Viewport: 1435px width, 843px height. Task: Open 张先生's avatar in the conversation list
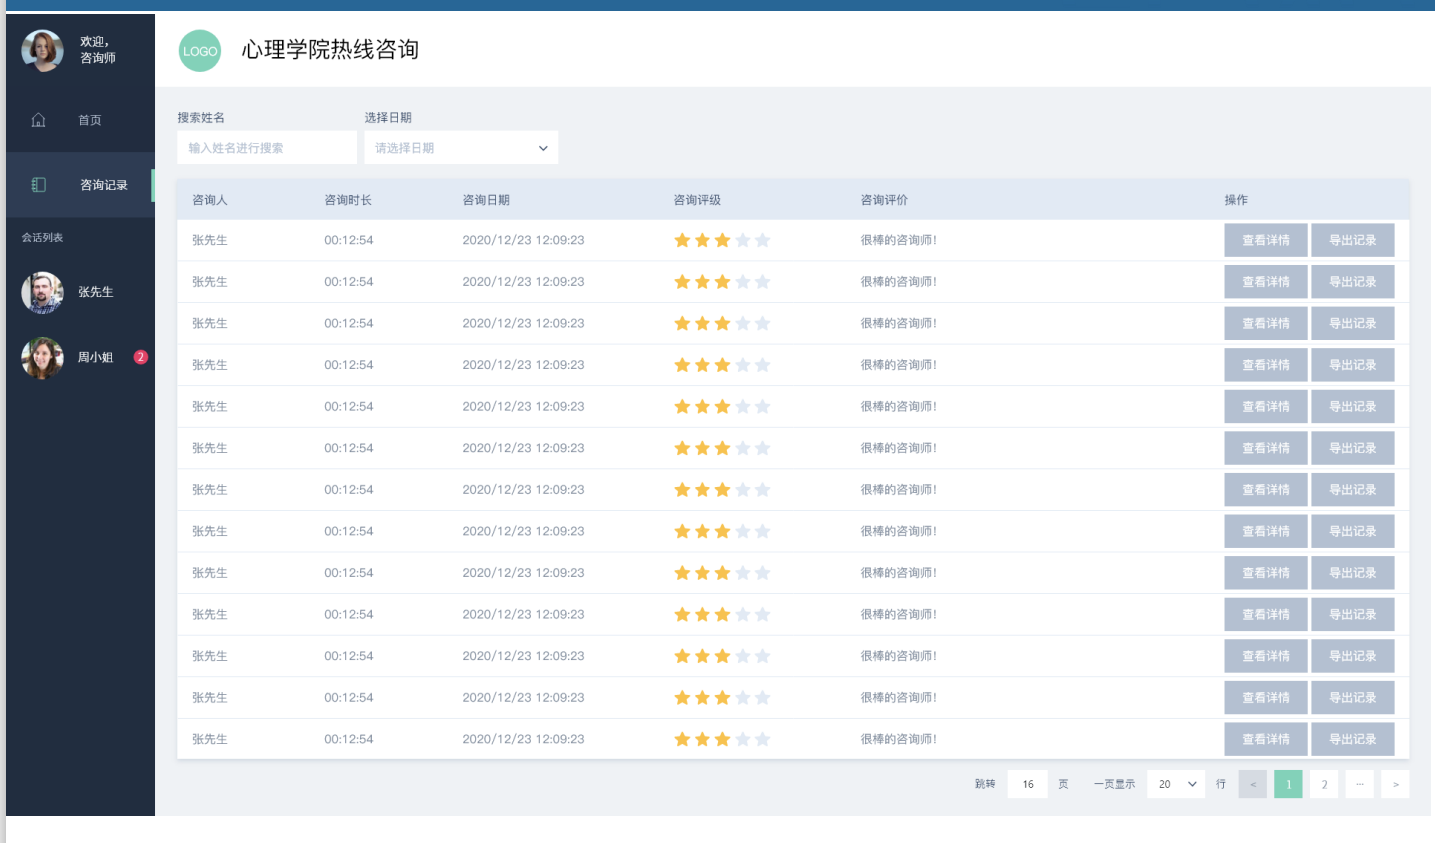tap(43, 292)
